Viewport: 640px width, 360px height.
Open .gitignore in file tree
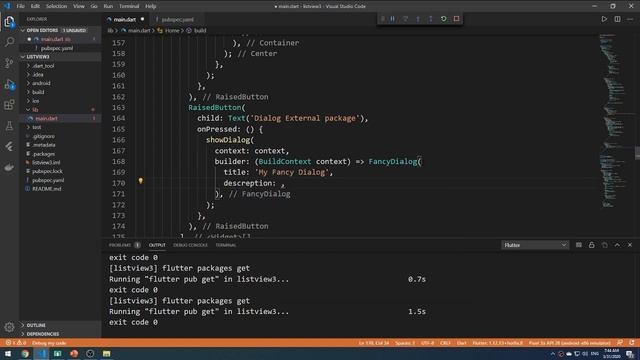tap(60, 136)
